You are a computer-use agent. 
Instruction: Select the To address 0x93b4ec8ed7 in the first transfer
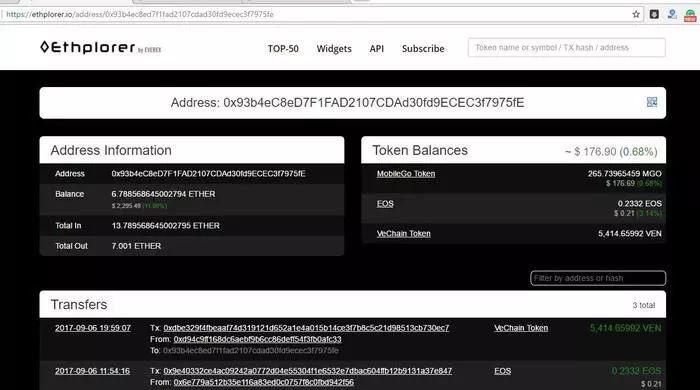[251, 351]
